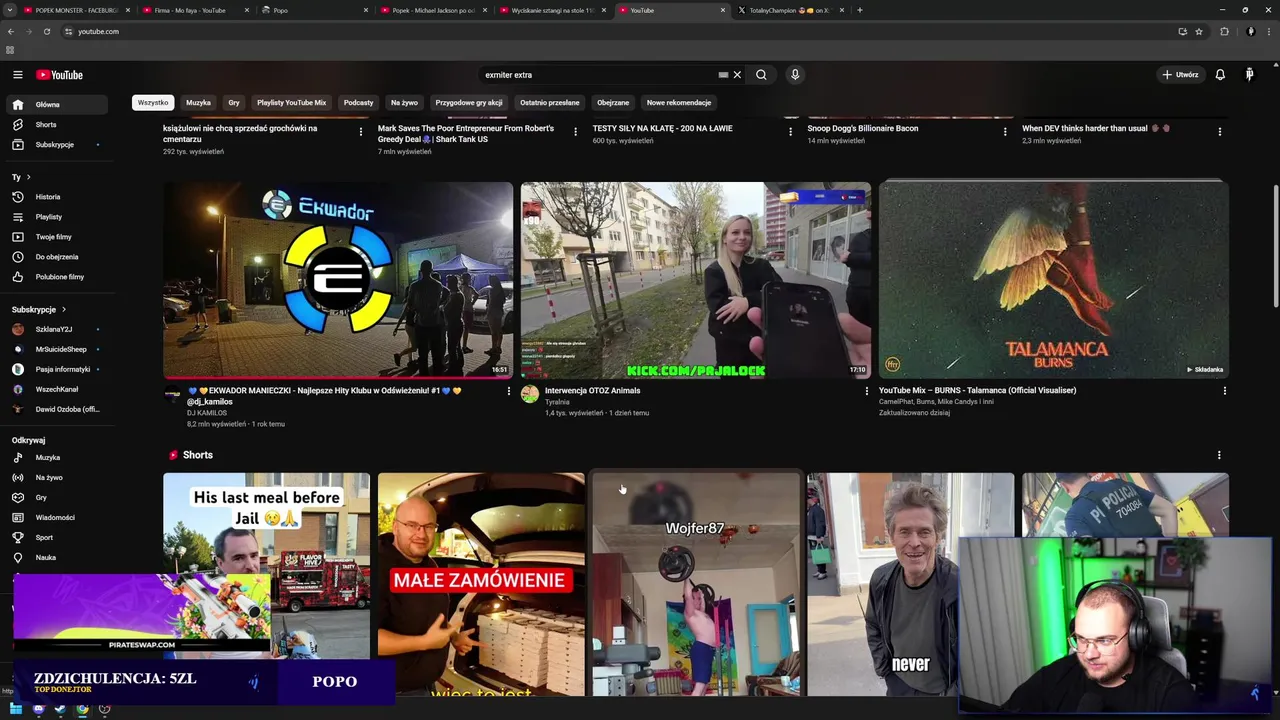Open Gry under Odkrywaj

pyautogui.click(x=58, y=497)
